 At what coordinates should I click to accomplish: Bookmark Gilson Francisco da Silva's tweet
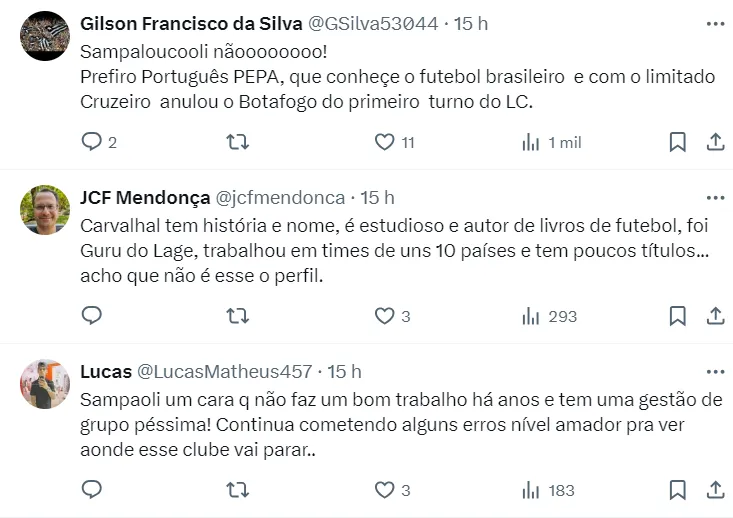point(677,142)
